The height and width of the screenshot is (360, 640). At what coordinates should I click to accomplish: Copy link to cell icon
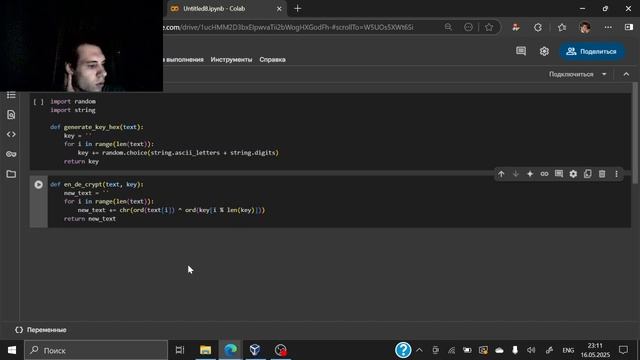(x=544, y=174)
